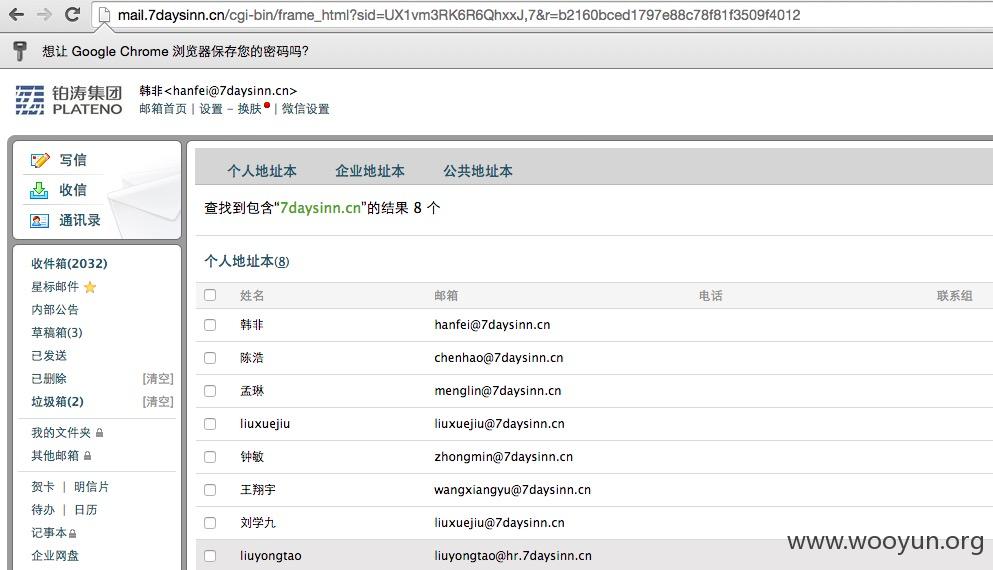Click the compose mail pencil icon
This screenshot has width=993, height=570.
pyautogui.click(x=39, y=160)
